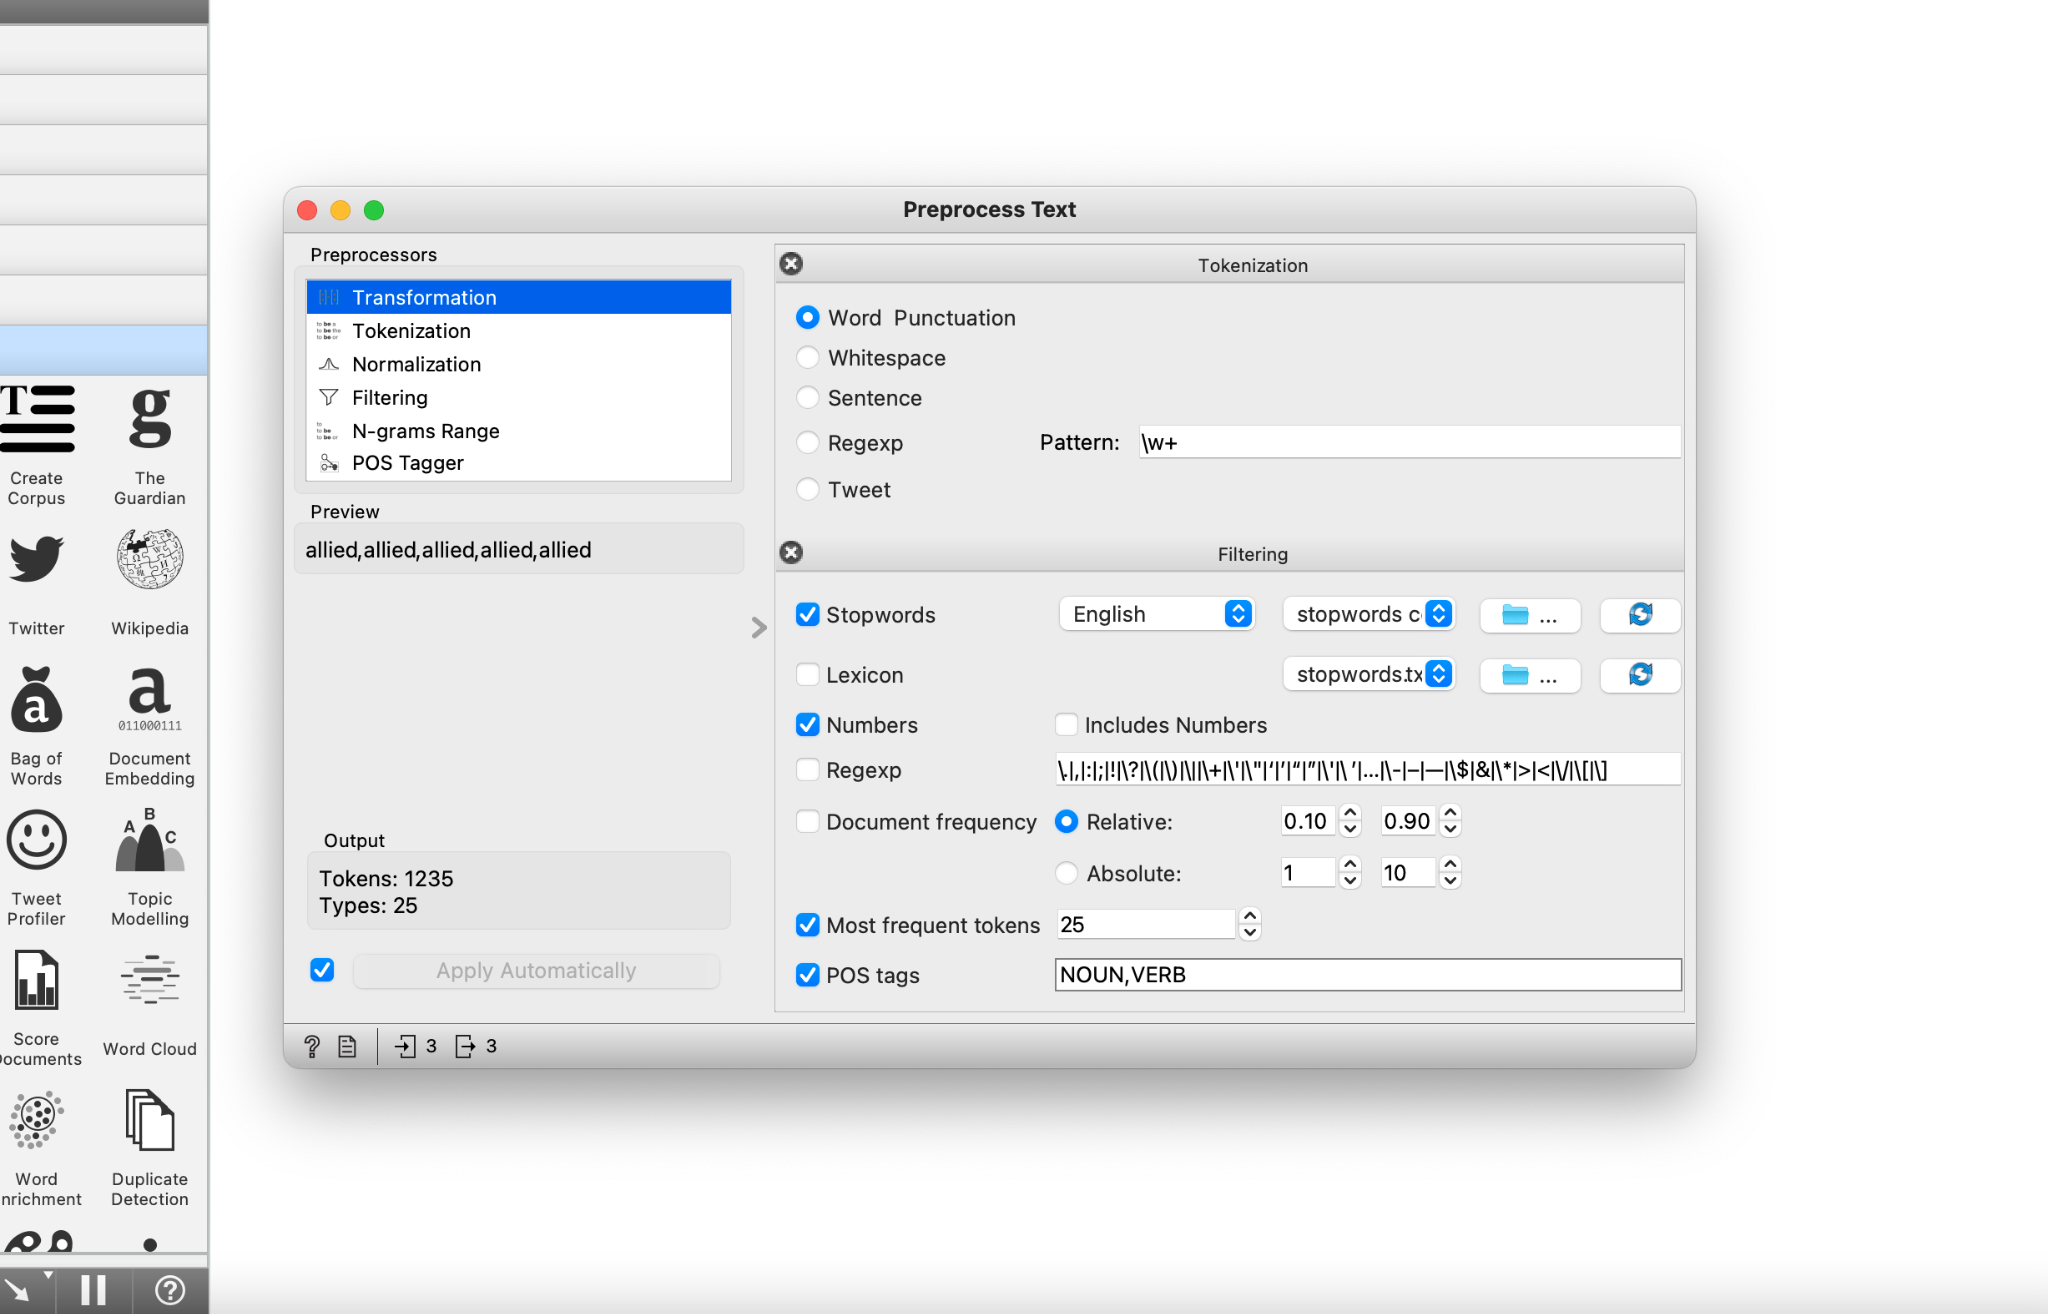Open the report document icon
2048x1314 pixels.
347,1046
